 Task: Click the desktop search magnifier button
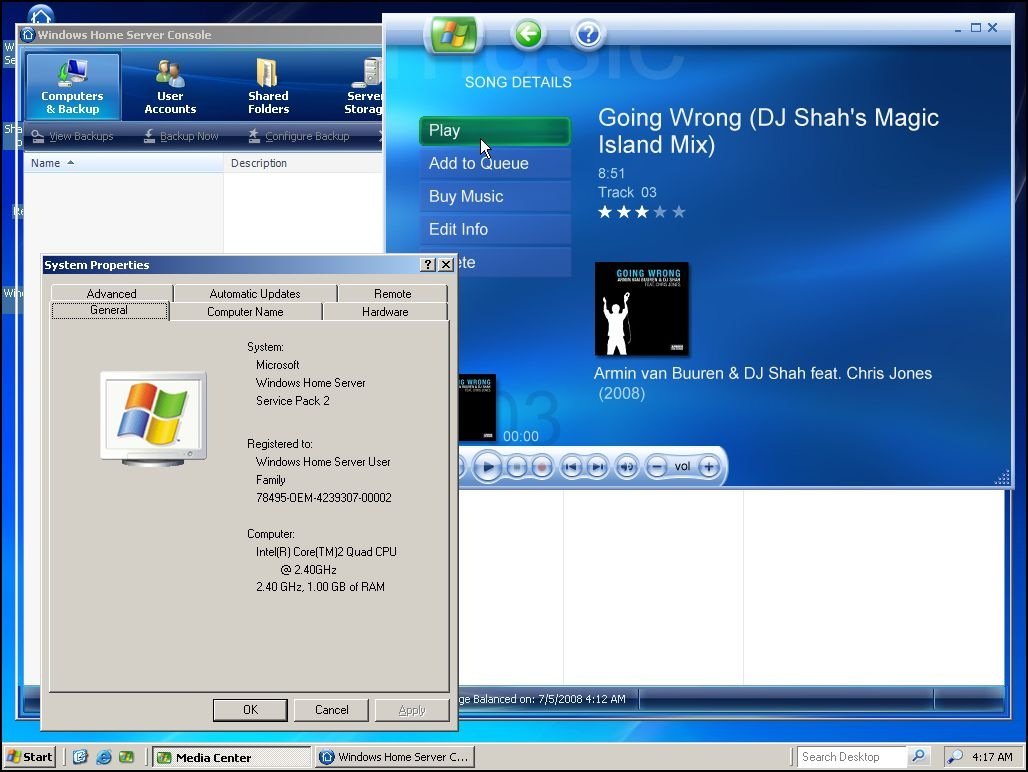point(919,757)
